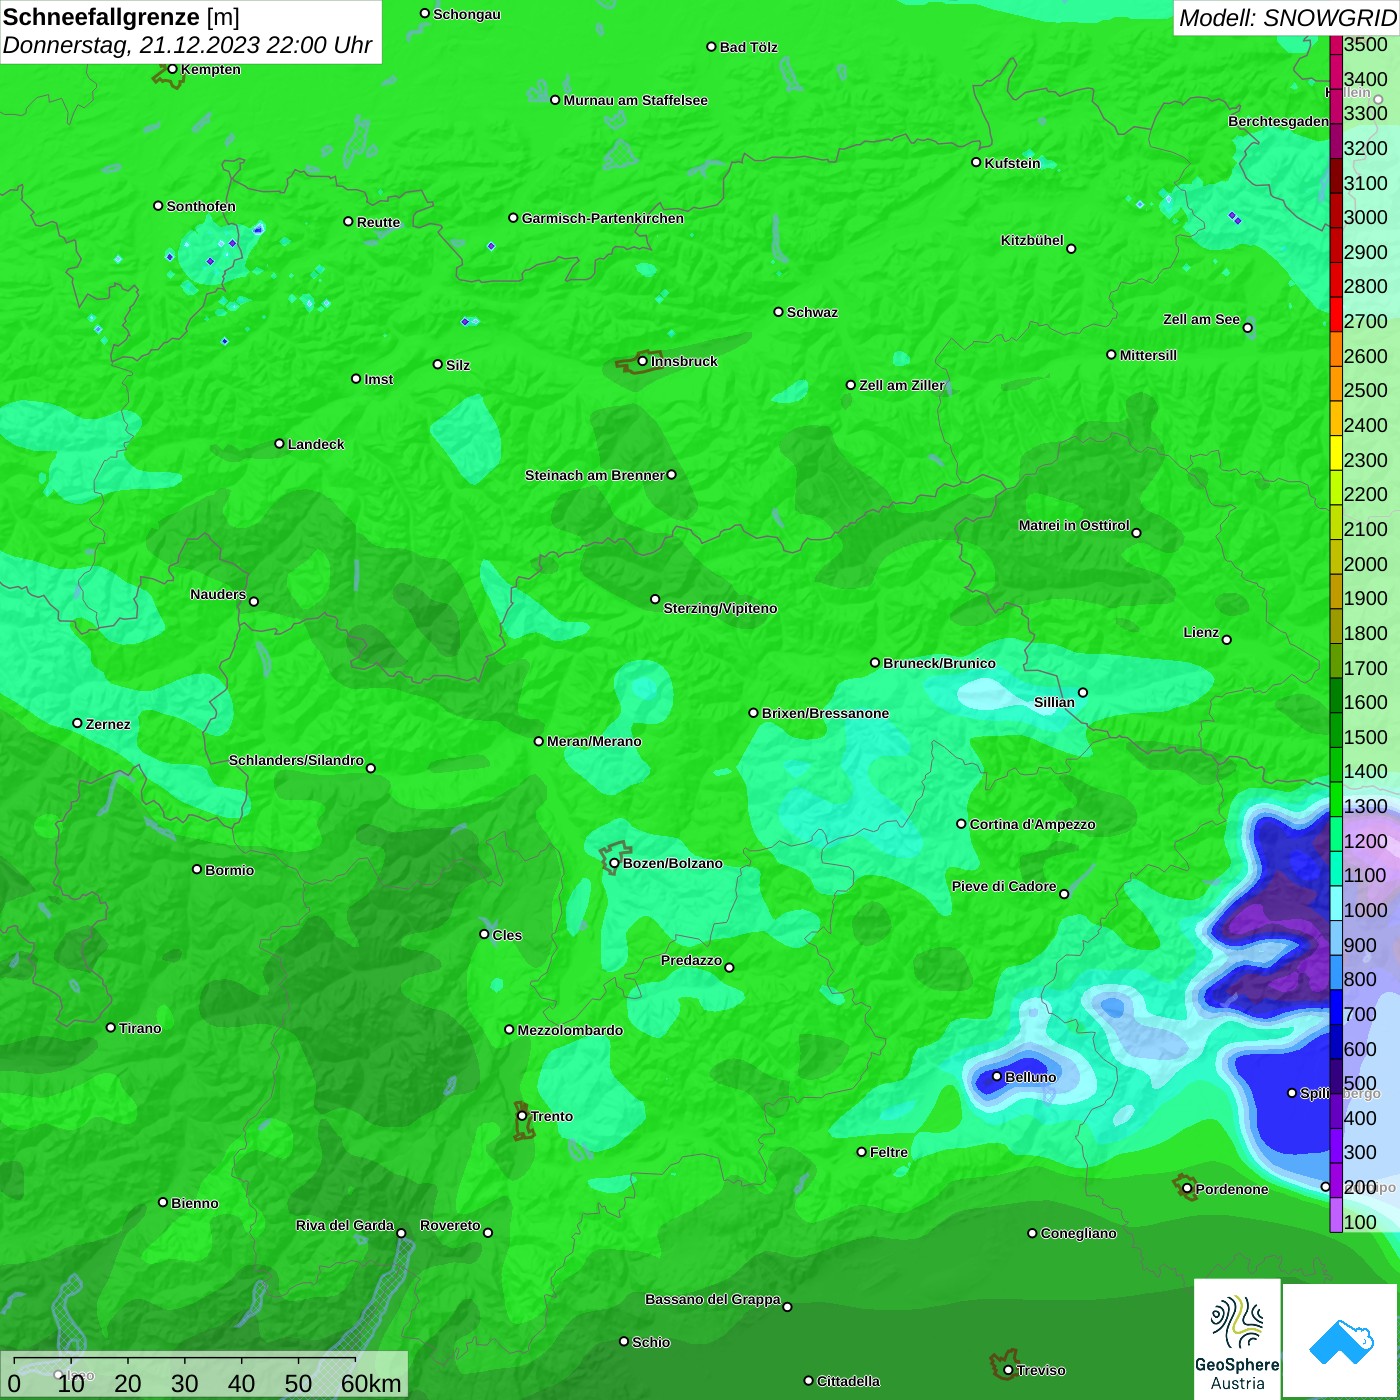Select the Bozen/Bolzano city marker dot
1400x1400 pixels.
(x=614, y=863)
